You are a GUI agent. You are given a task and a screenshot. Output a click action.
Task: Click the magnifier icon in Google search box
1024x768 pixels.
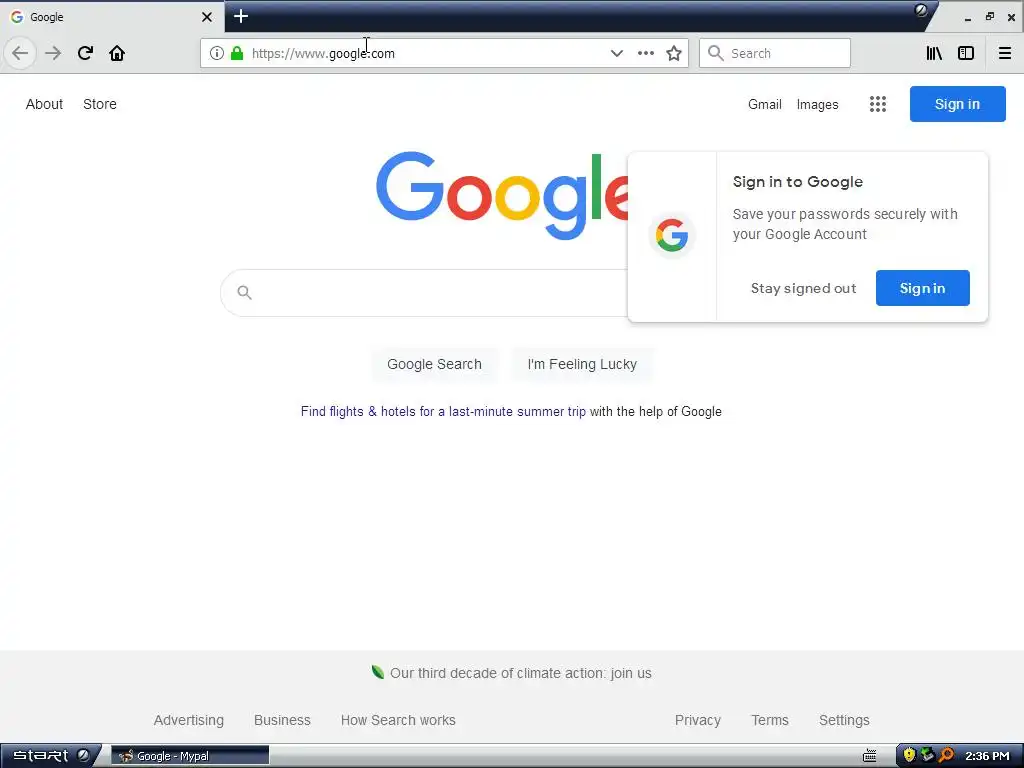click(x=244, y=293)
